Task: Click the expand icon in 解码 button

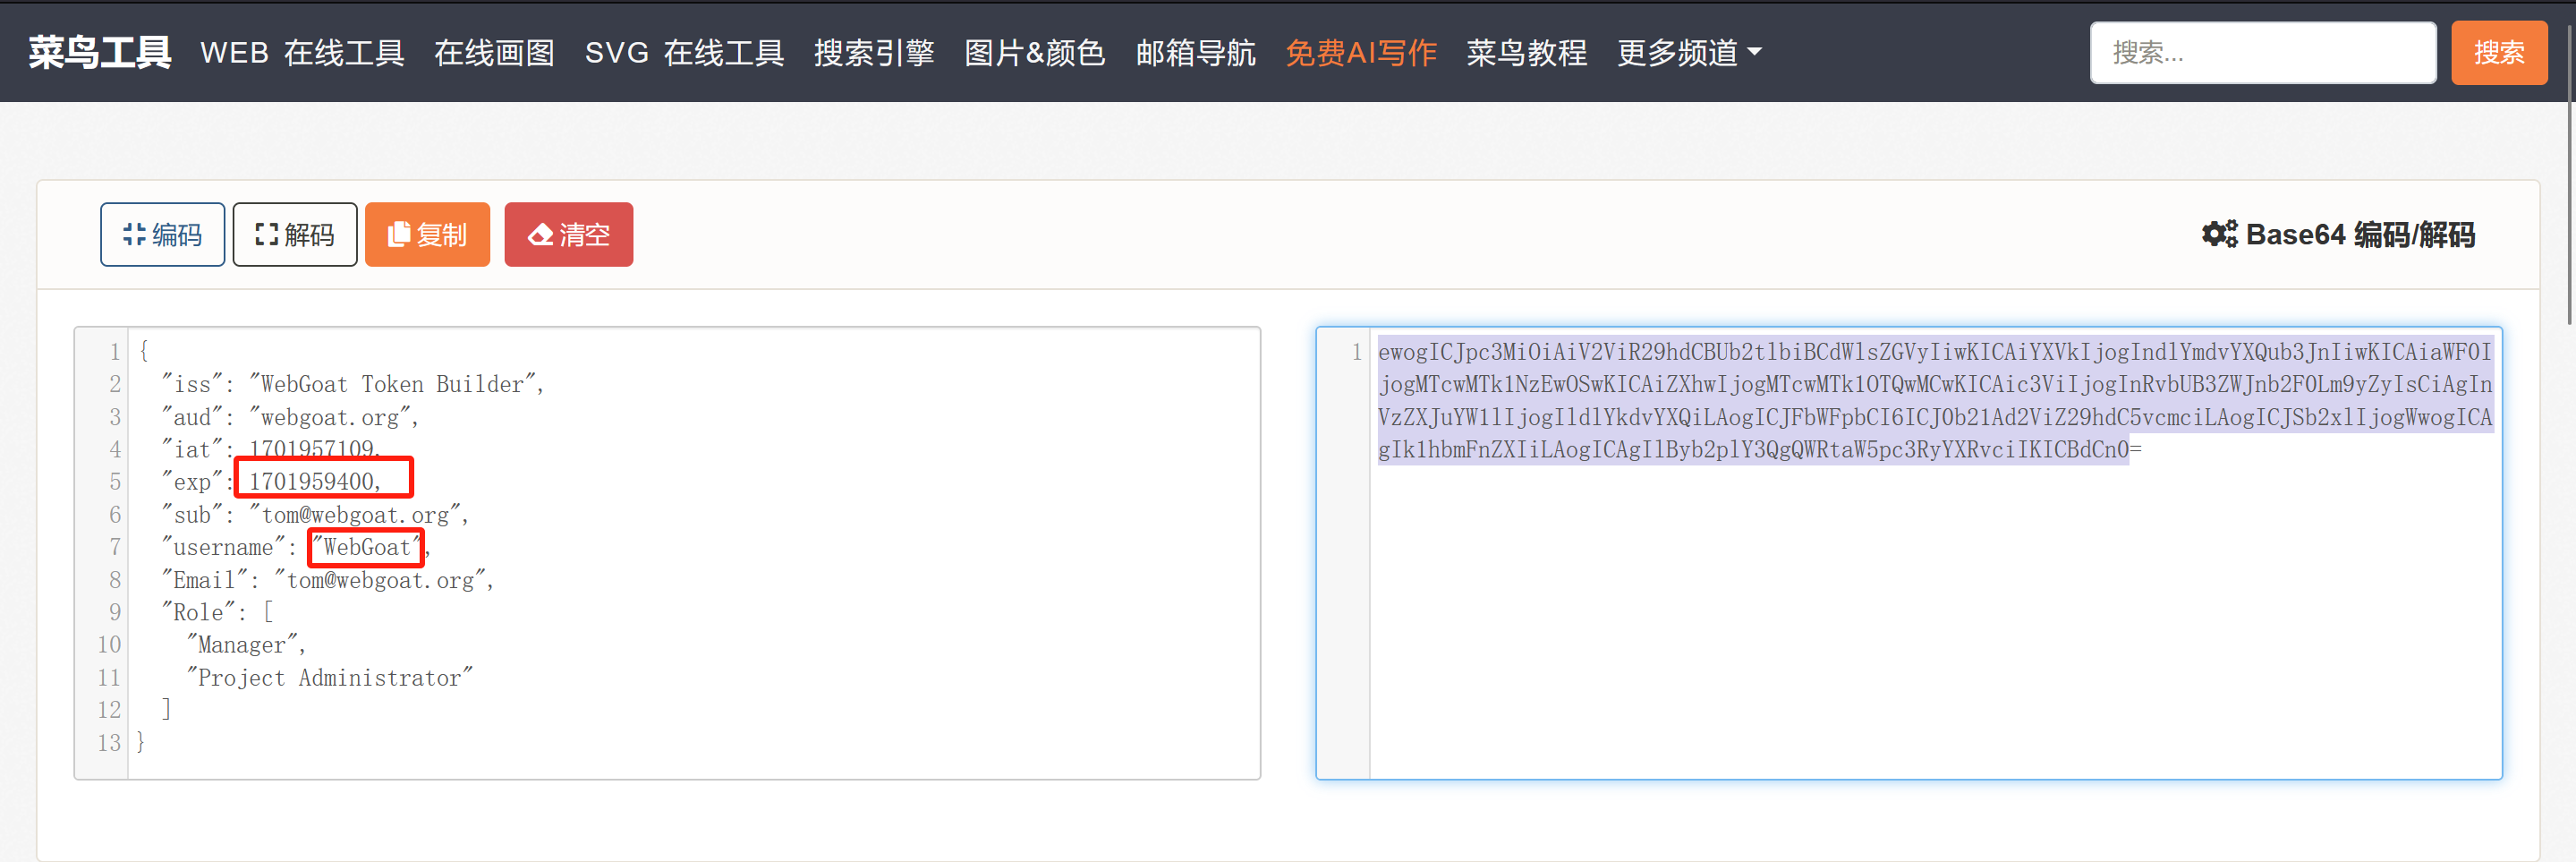Action: pyautogui.click(x=266, y=235)
